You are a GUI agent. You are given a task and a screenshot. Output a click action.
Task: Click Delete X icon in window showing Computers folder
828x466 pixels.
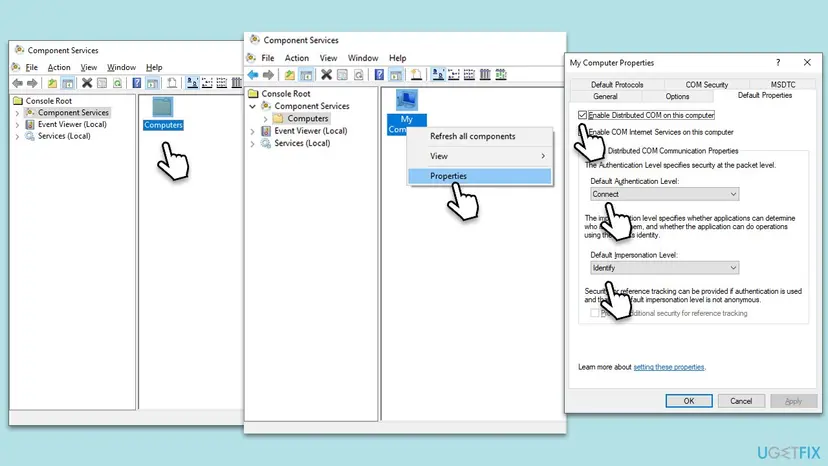(87, 83)
